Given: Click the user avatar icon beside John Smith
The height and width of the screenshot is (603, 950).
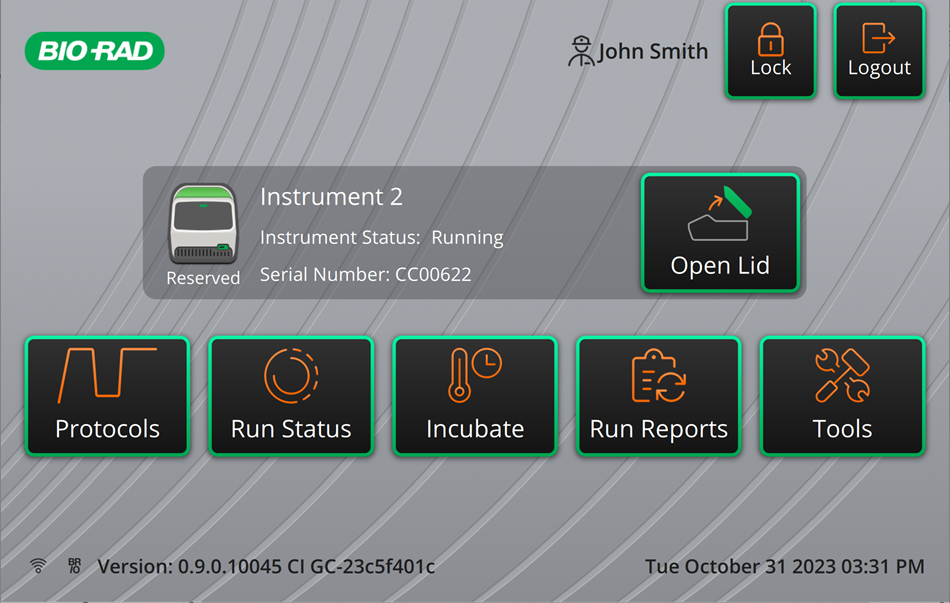Looking at the screenshot, I should point(580,51).
